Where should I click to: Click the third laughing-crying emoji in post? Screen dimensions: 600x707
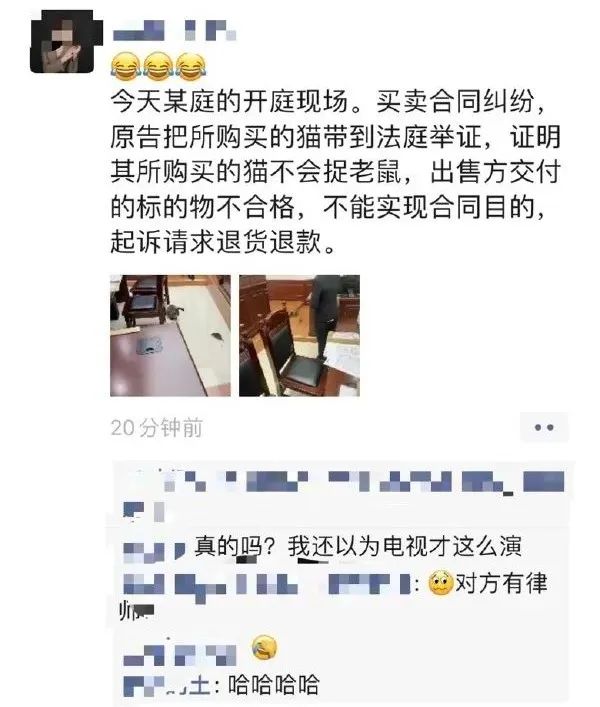[x=191, y=67]
